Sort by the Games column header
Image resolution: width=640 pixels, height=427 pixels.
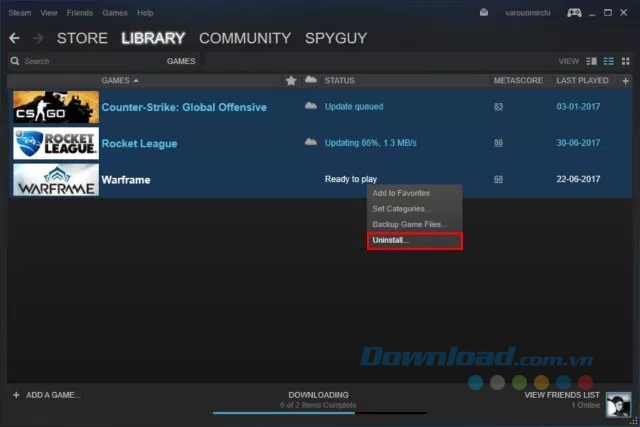point(120,80)
